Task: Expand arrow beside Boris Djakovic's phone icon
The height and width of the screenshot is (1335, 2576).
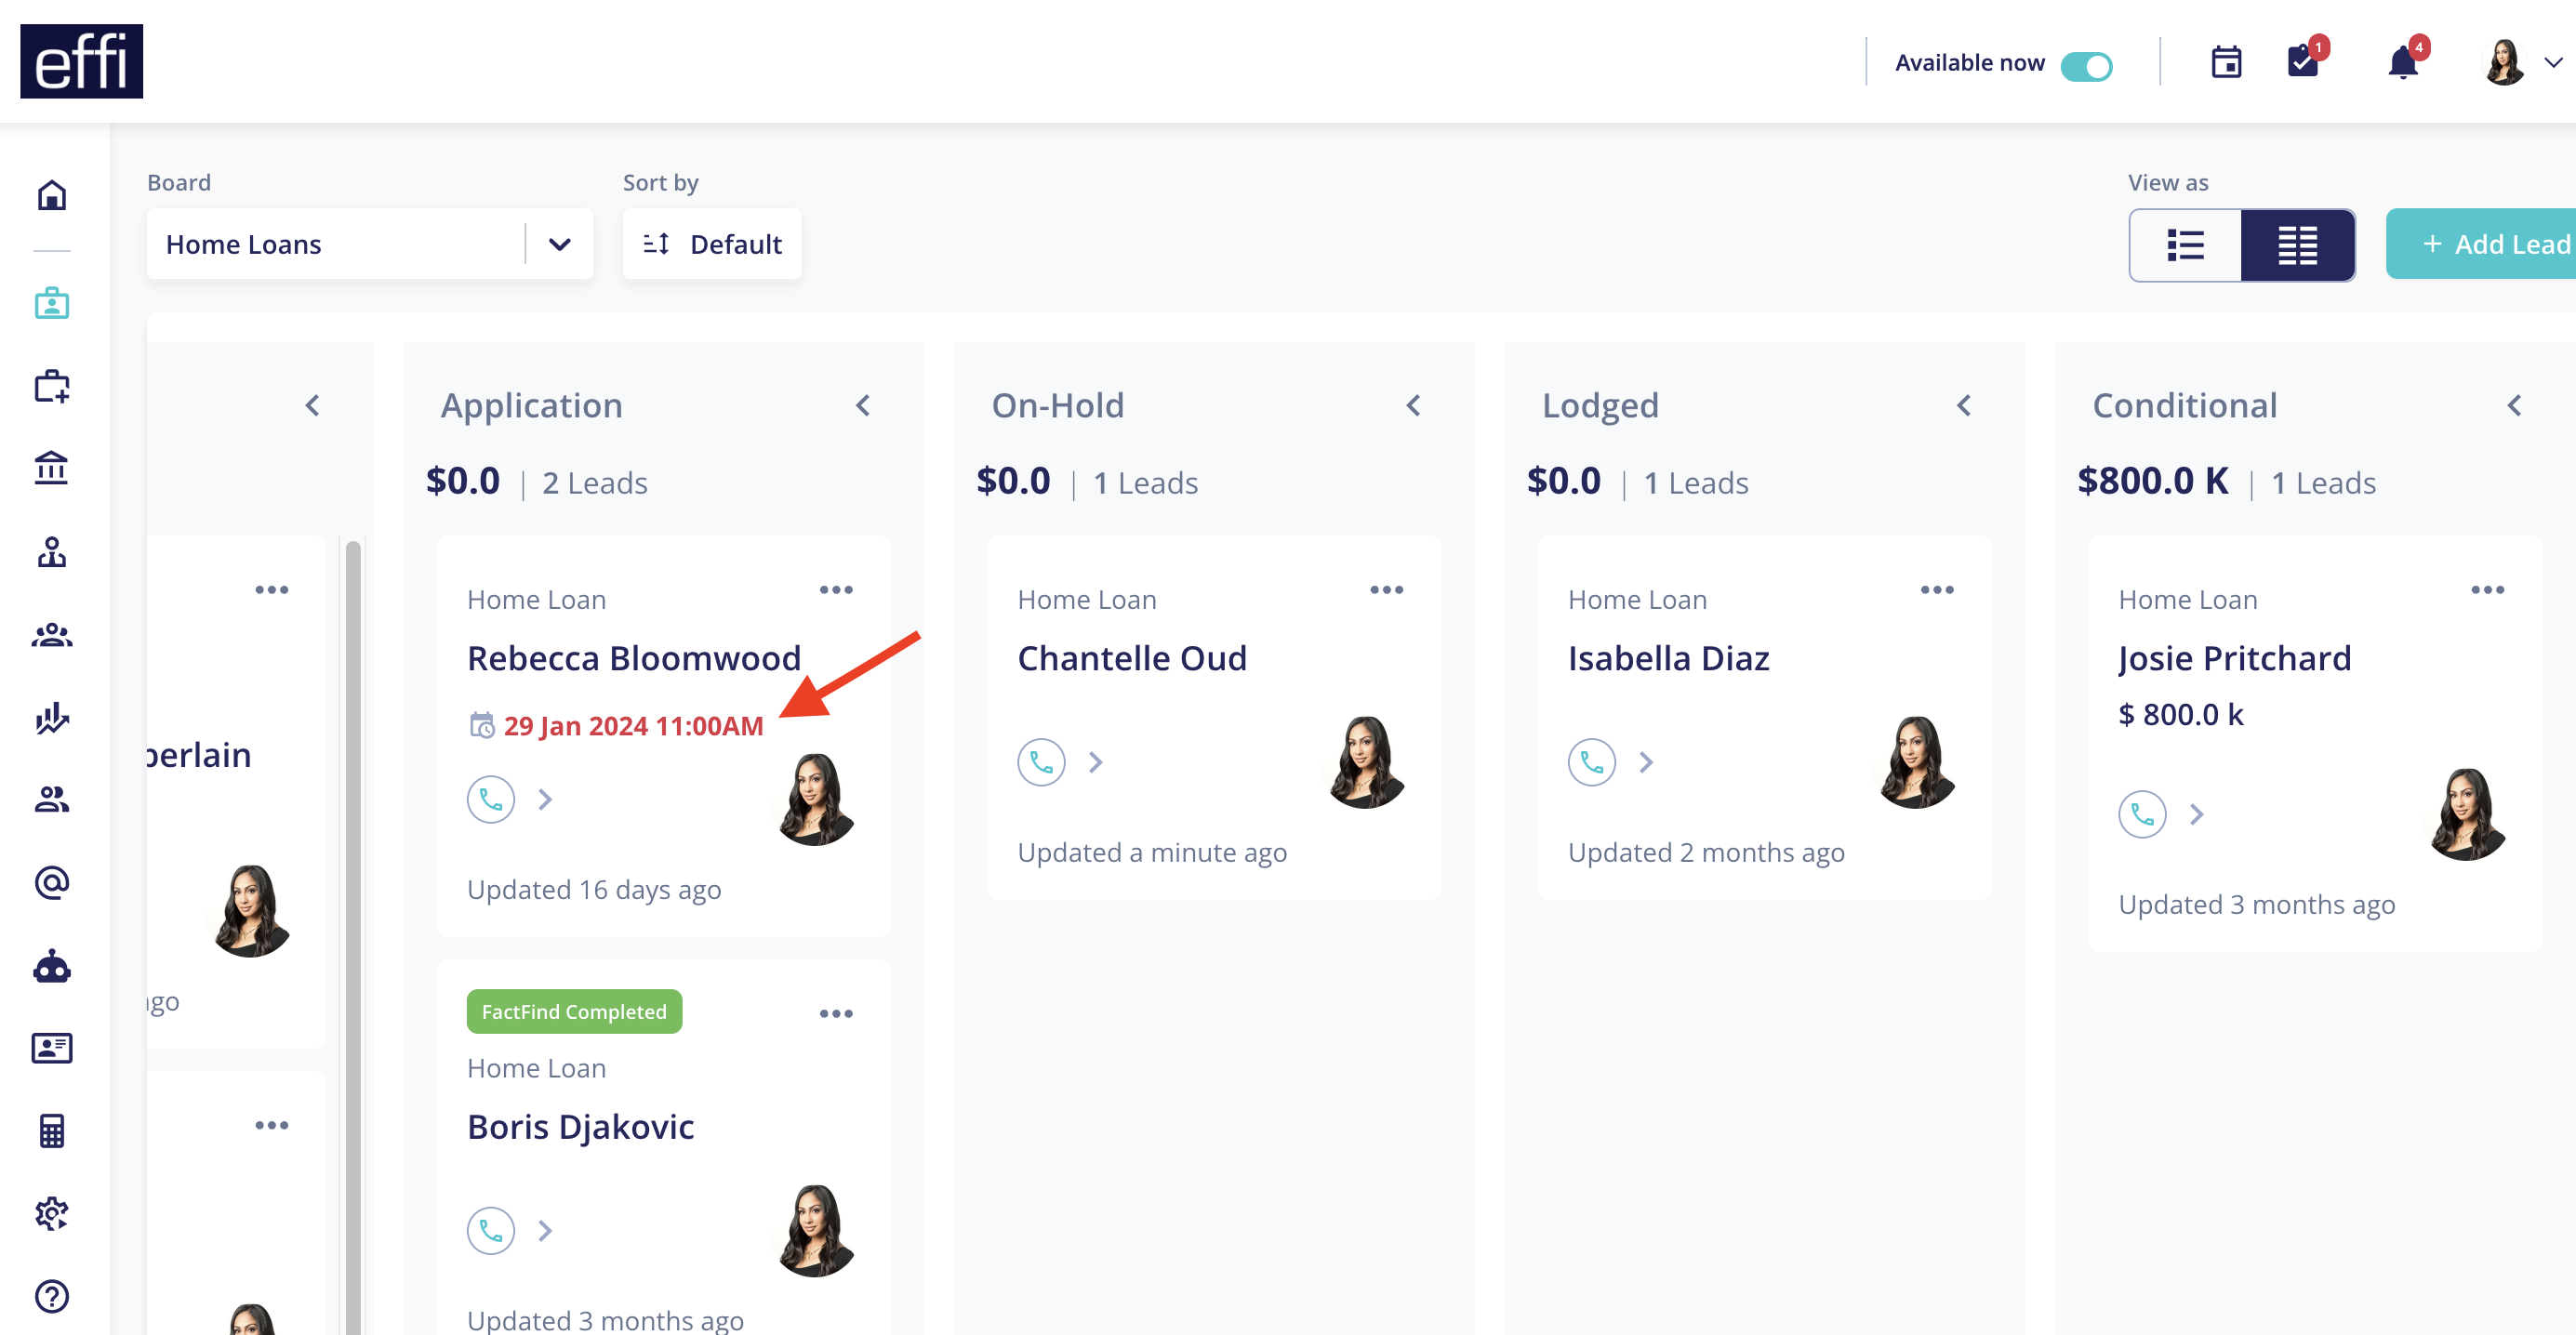Action: coord(545,1231)
